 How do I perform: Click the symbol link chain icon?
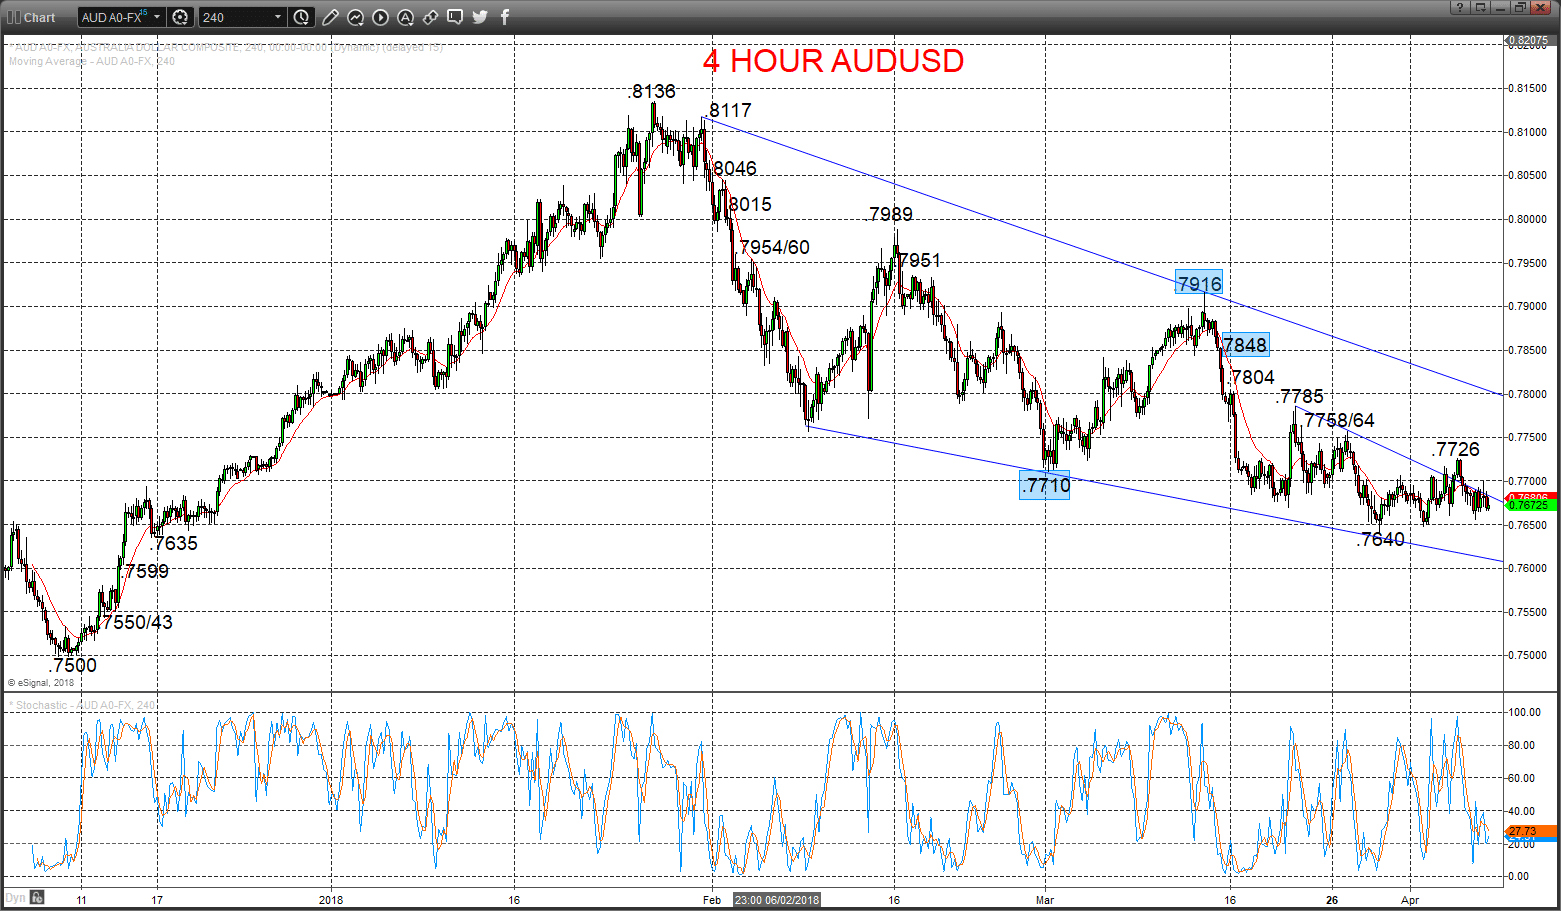(430, 17)
